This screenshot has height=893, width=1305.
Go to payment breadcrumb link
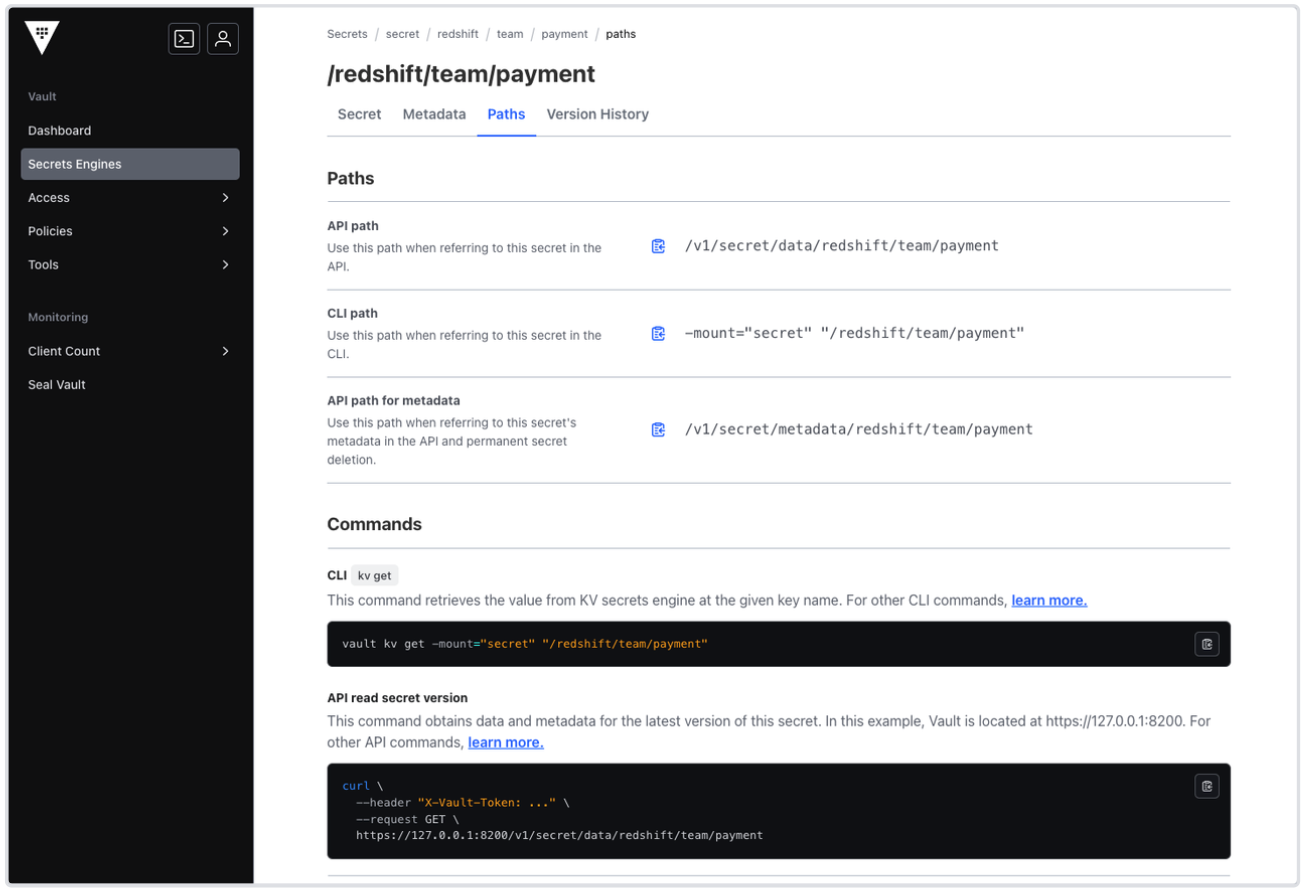pos(565,34)
